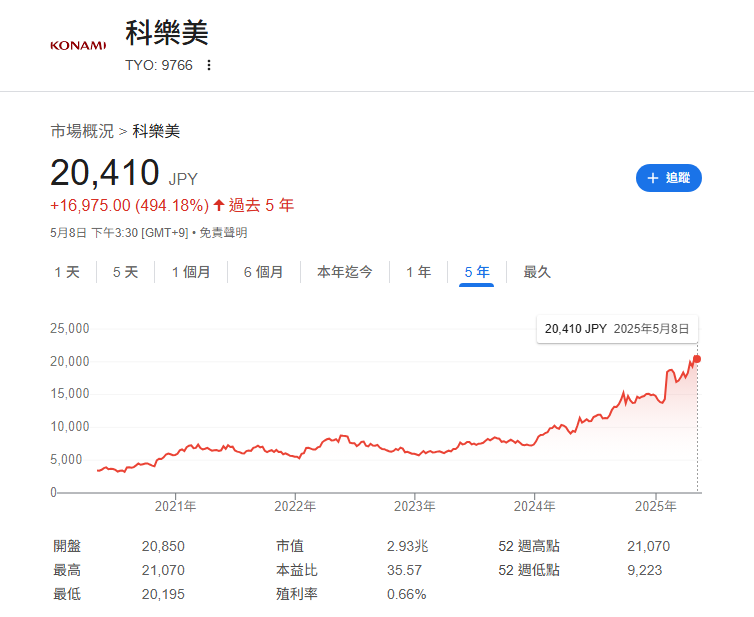Click the 15,000 y-axis label
The height and width of the screenshot is (617, 754).
coord(70,394)
